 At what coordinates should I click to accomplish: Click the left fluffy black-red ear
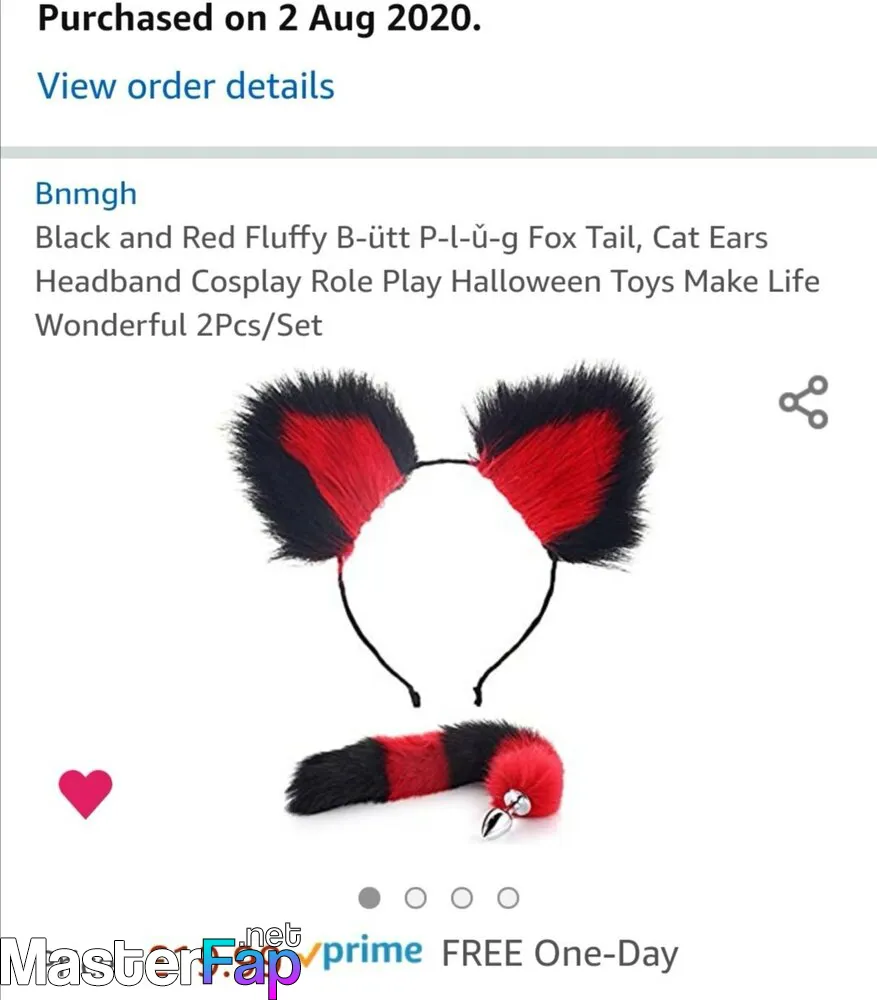click(x=322, y=466)
